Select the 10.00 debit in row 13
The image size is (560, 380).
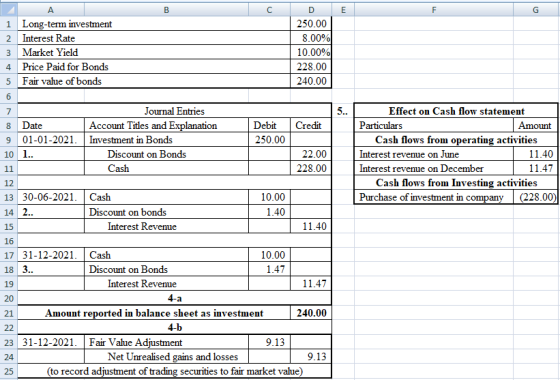[x=269, y=197]
